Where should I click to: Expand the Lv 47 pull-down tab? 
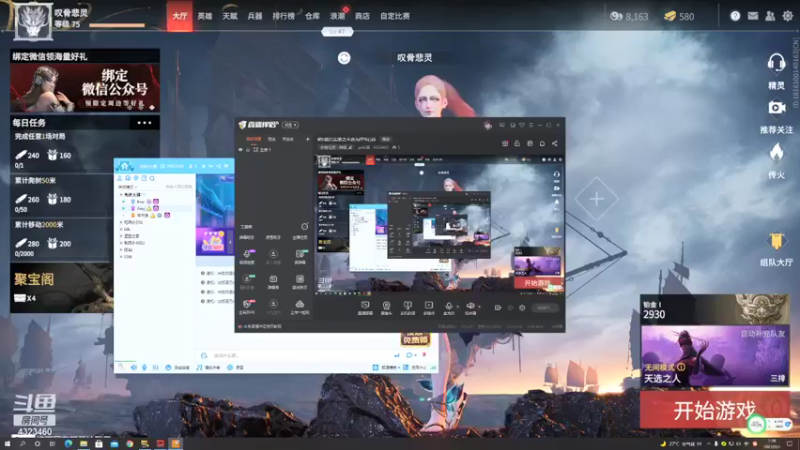[337, 32]
